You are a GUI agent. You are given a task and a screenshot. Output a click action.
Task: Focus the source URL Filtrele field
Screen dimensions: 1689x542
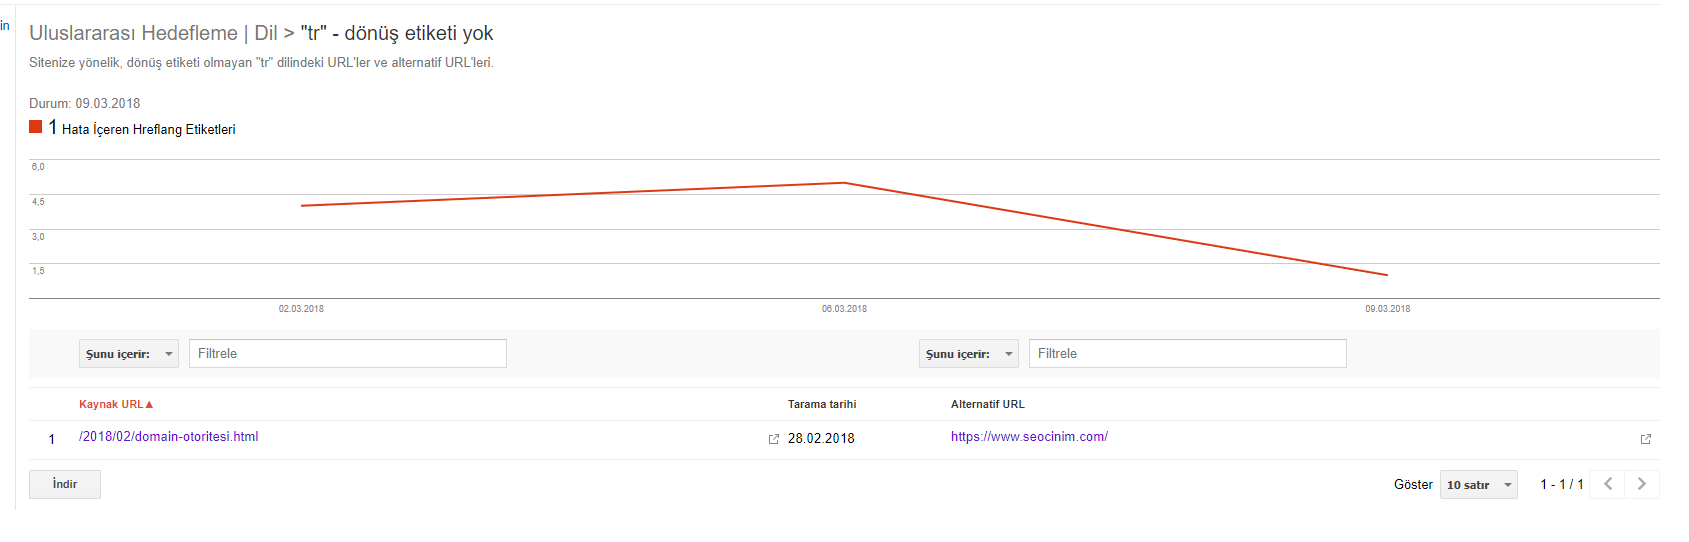(x=348, y=354)
